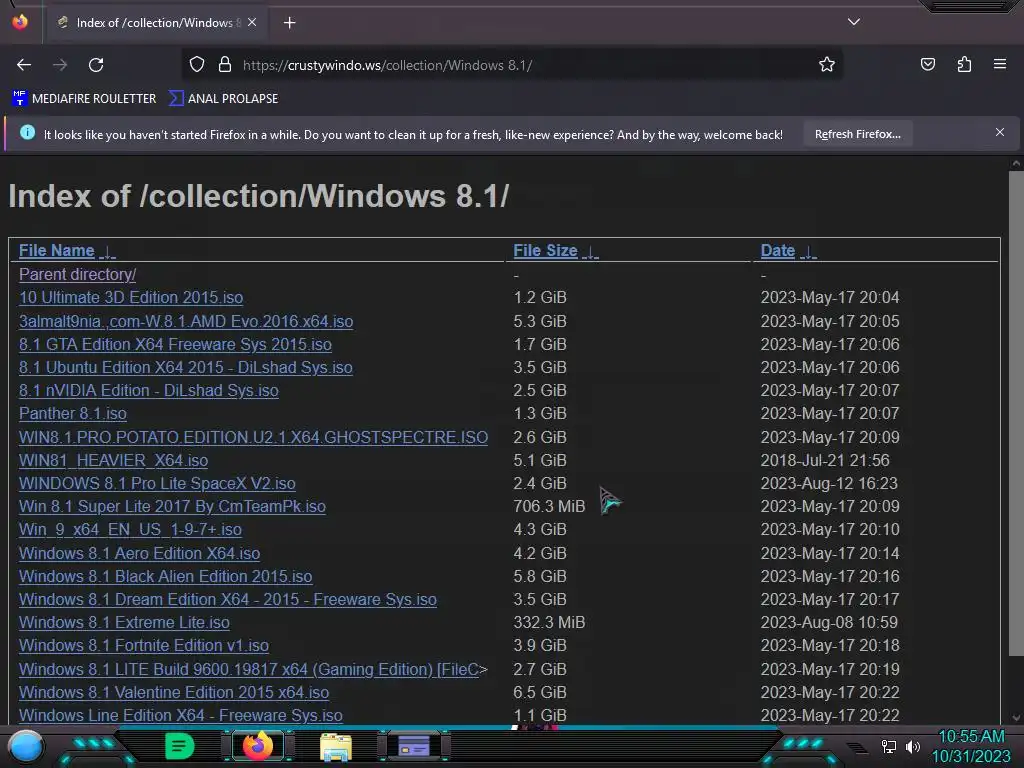Open green notes app in taskbar
1024x768 pixels.
179,746
